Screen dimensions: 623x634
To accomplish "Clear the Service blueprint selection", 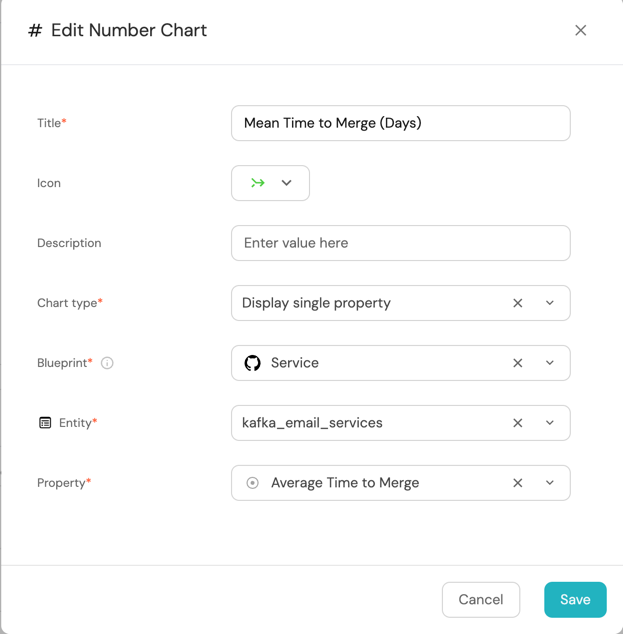I will pyautogui.click(x=518, y=363).
